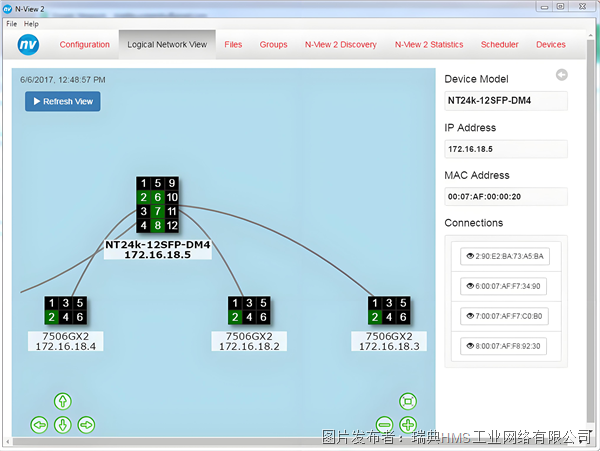This screenshot has width=600, height=451.
Task: Zoom out with the green minus icon
Action: [x=384, y=425]
